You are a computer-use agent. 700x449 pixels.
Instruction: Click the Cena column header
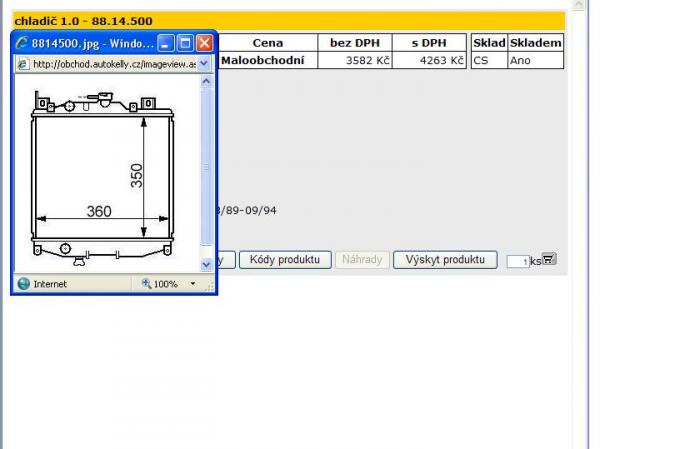pos(267,43)
